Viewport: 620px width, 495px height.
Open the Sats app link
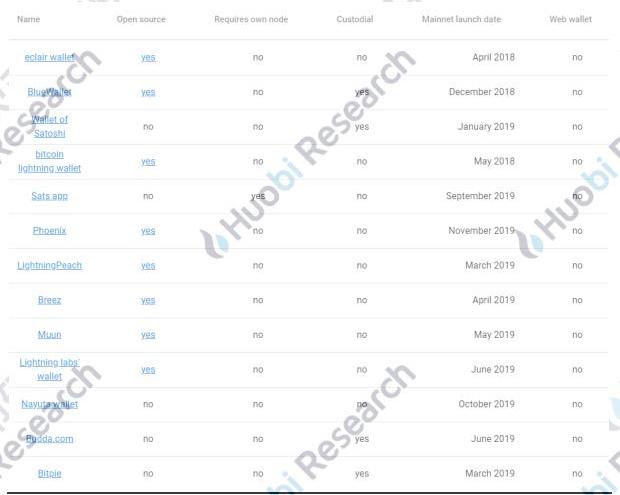49,196
